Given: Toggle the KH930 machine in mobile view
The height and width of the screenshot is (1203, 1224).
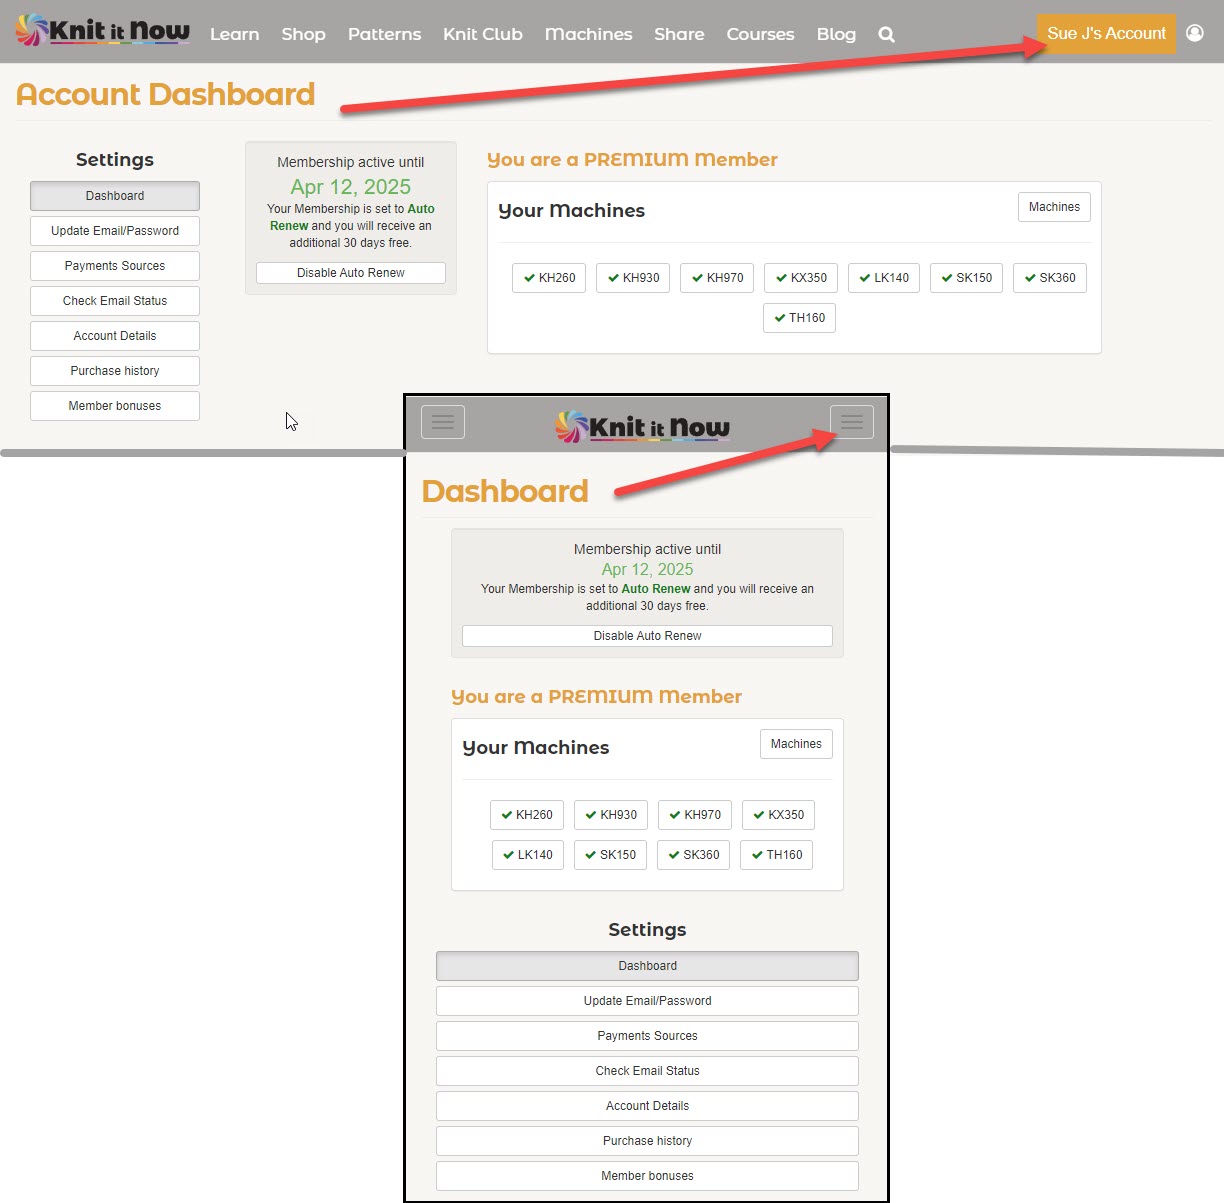Looking at the screenshot, I should (611, 815).
